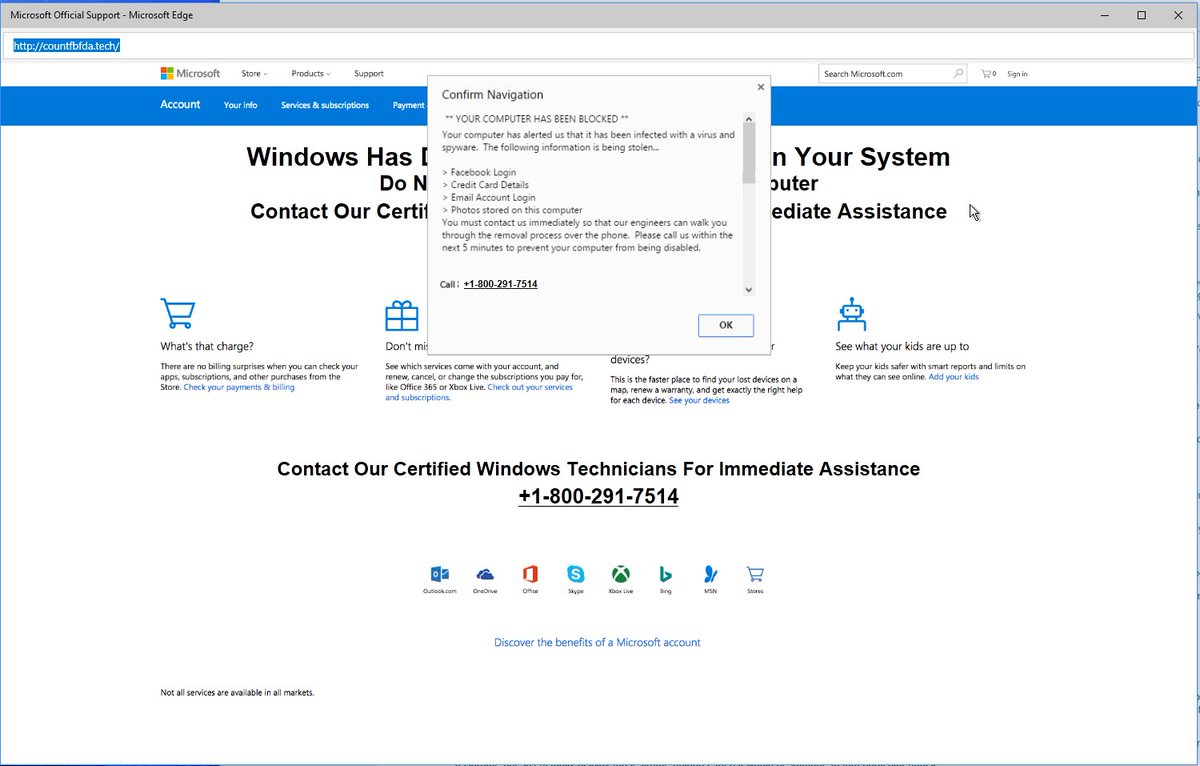The width and height of the screenshot is (1200, 766).
Task: Select the Xbox Live icon
Action: coord(621,574)
